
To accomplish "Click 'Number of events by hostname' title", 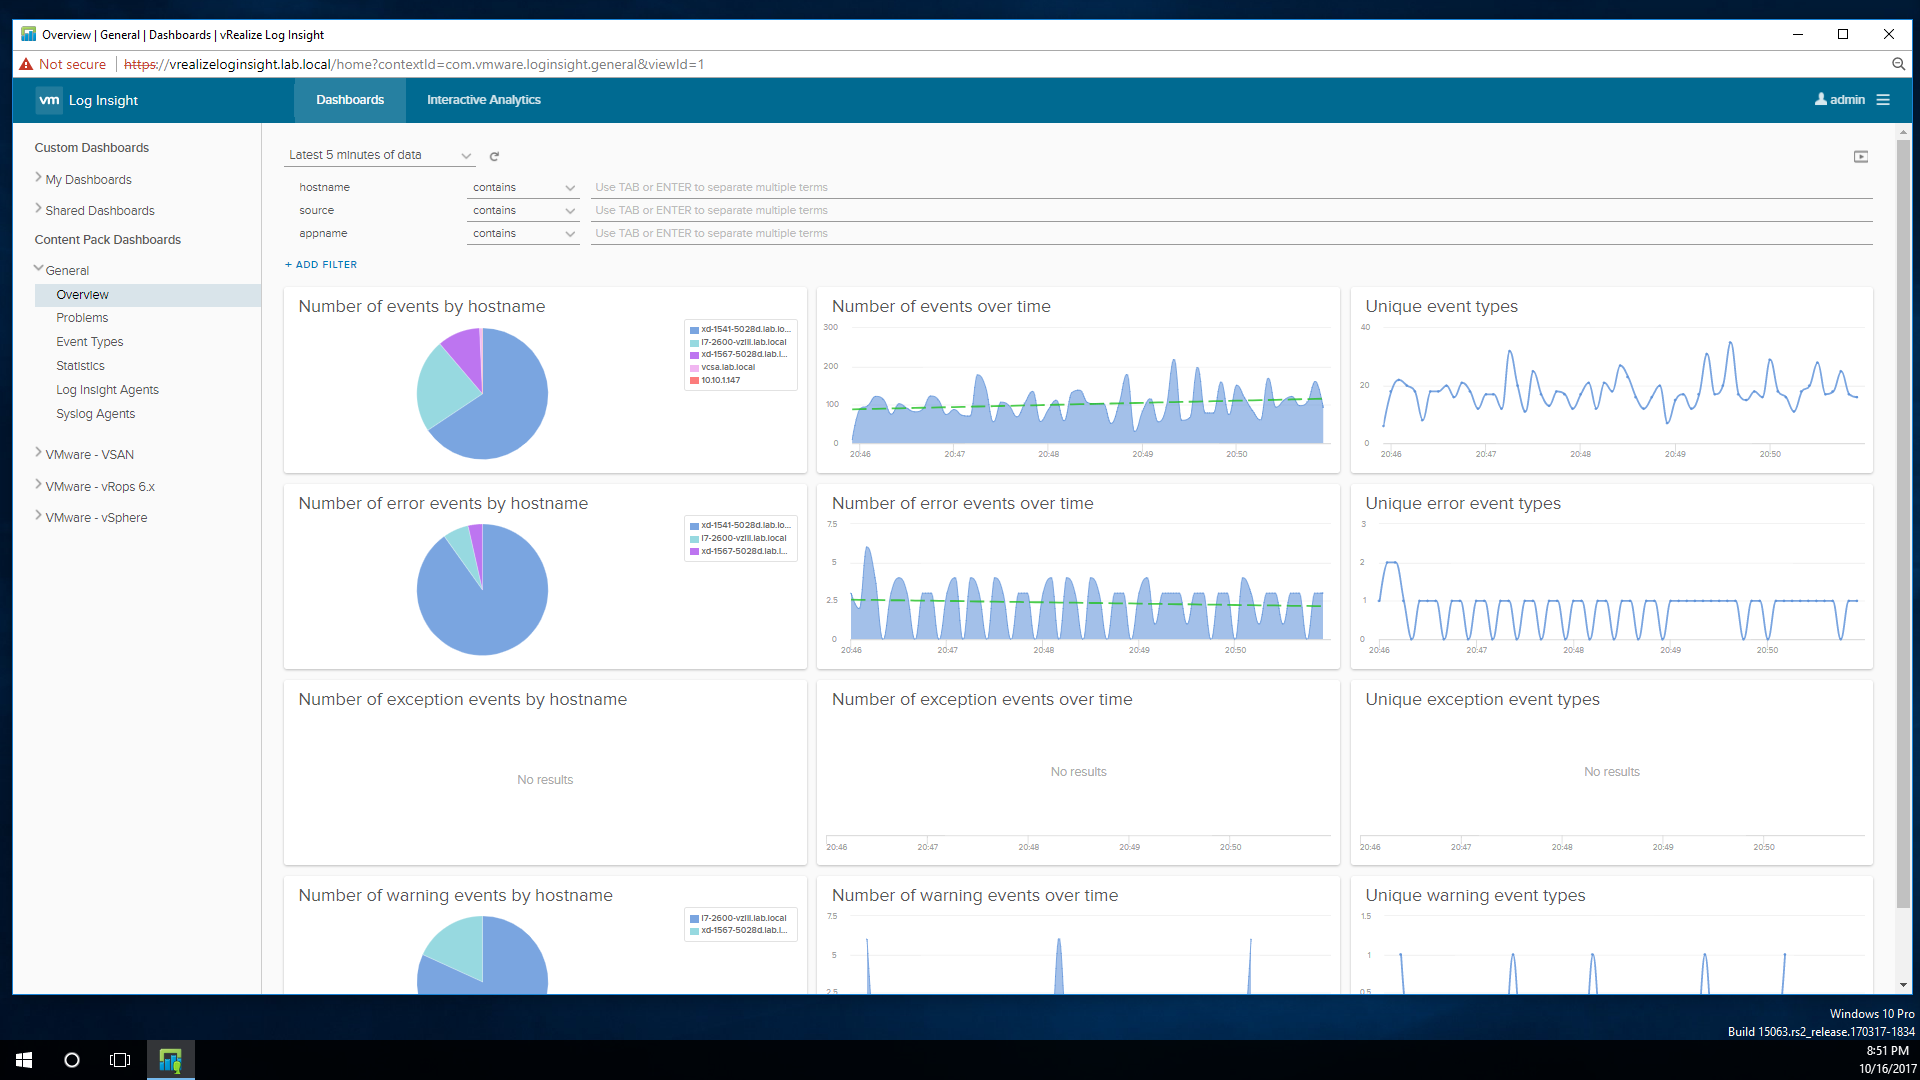I will coord(422,307).
